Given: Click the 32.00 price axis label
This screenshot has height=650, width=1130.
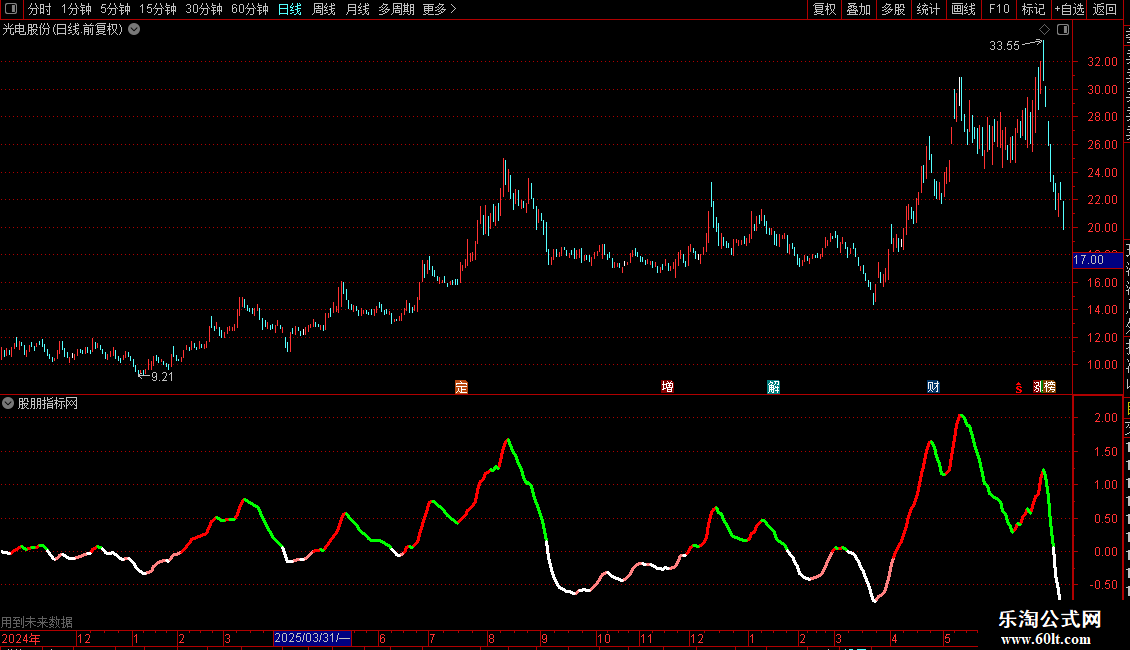Looking at the screenshot, I should (x=1102, y=62).
